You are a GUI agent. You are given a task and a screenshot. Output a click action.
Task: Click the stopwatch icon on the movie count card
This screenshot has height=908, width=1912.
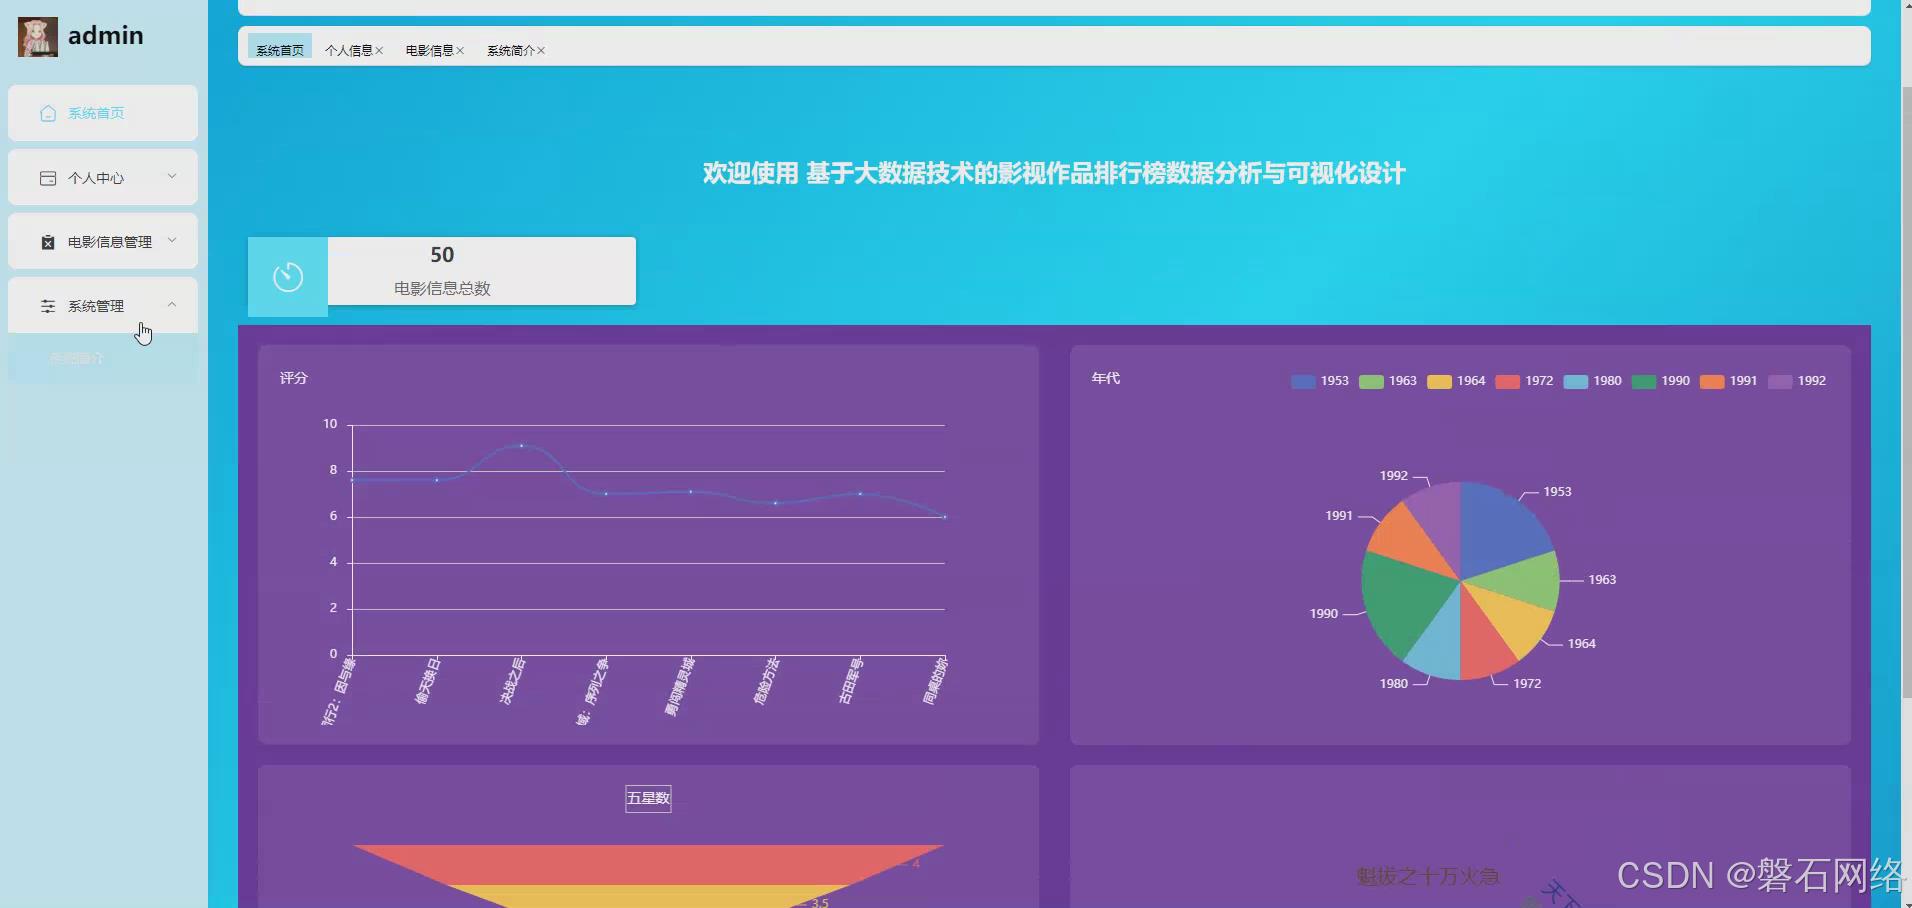coord(288,276)
